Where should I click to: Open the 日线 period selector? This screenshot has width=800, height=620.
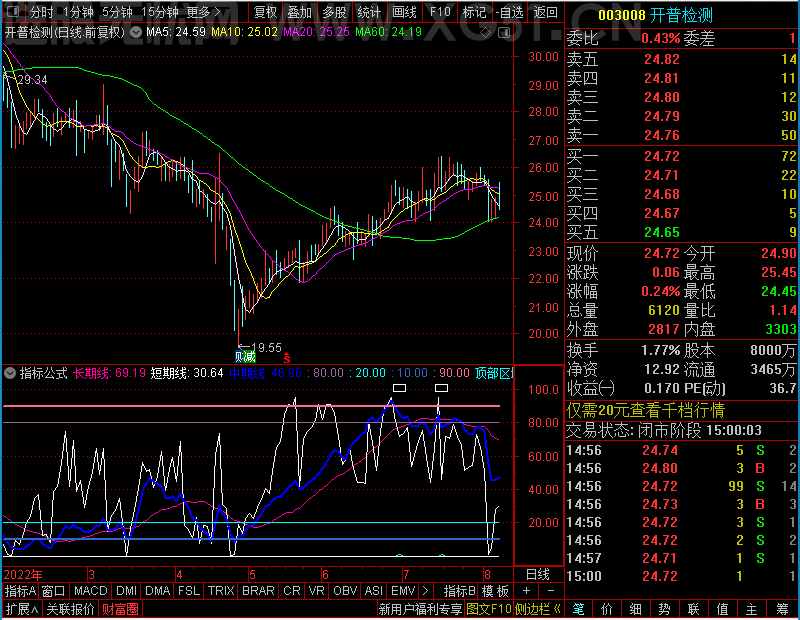click(x=538, y=575)
